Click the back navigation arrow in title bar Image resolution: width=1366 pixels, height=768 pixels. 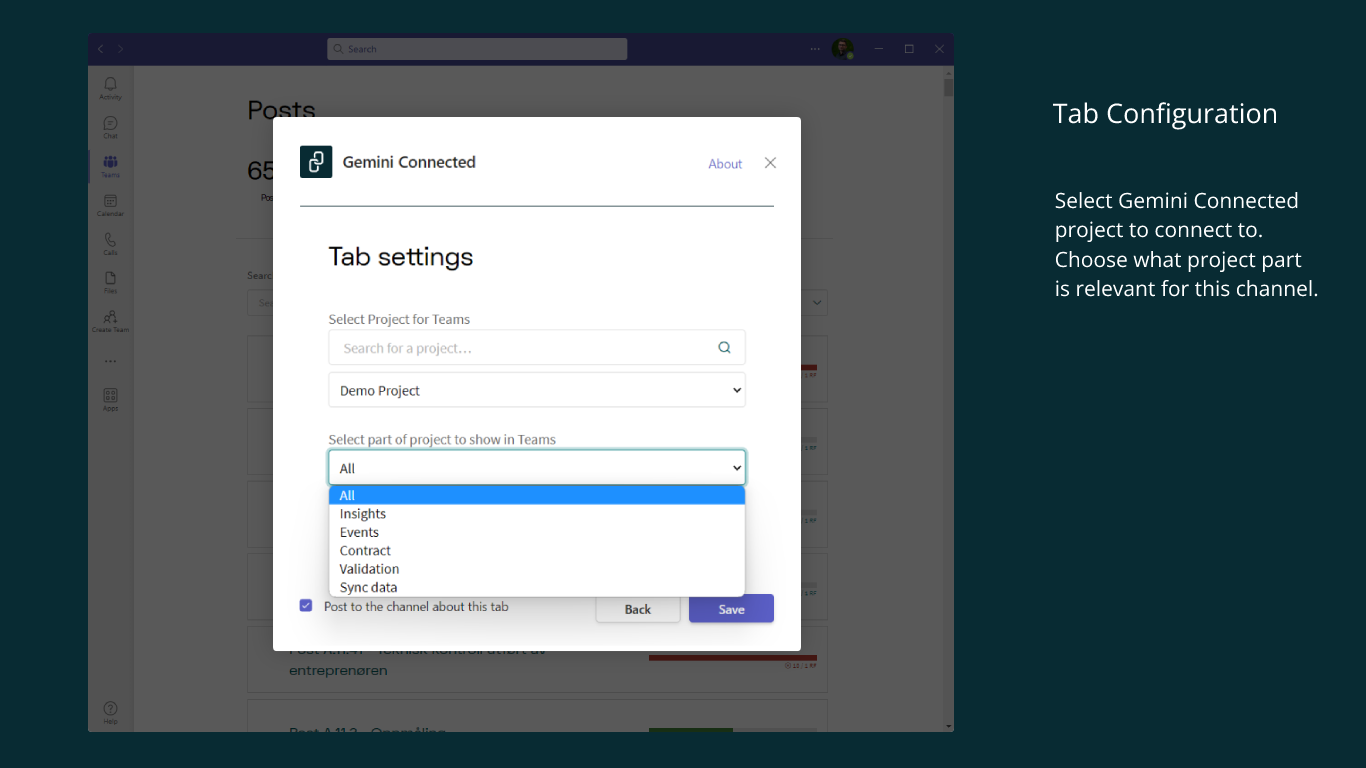100,49
